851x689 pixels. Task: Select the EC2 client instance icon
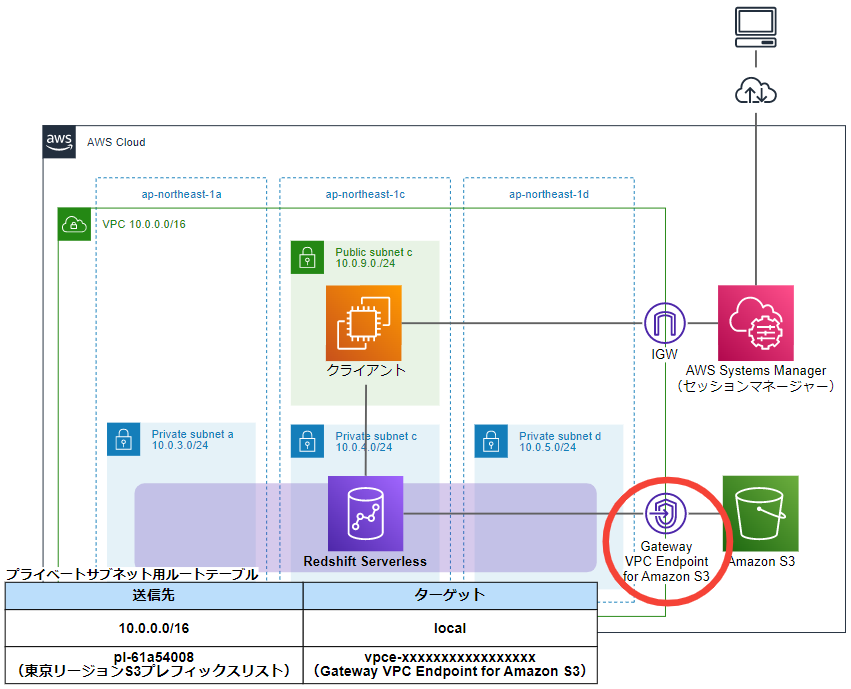(x=364, y=323)
